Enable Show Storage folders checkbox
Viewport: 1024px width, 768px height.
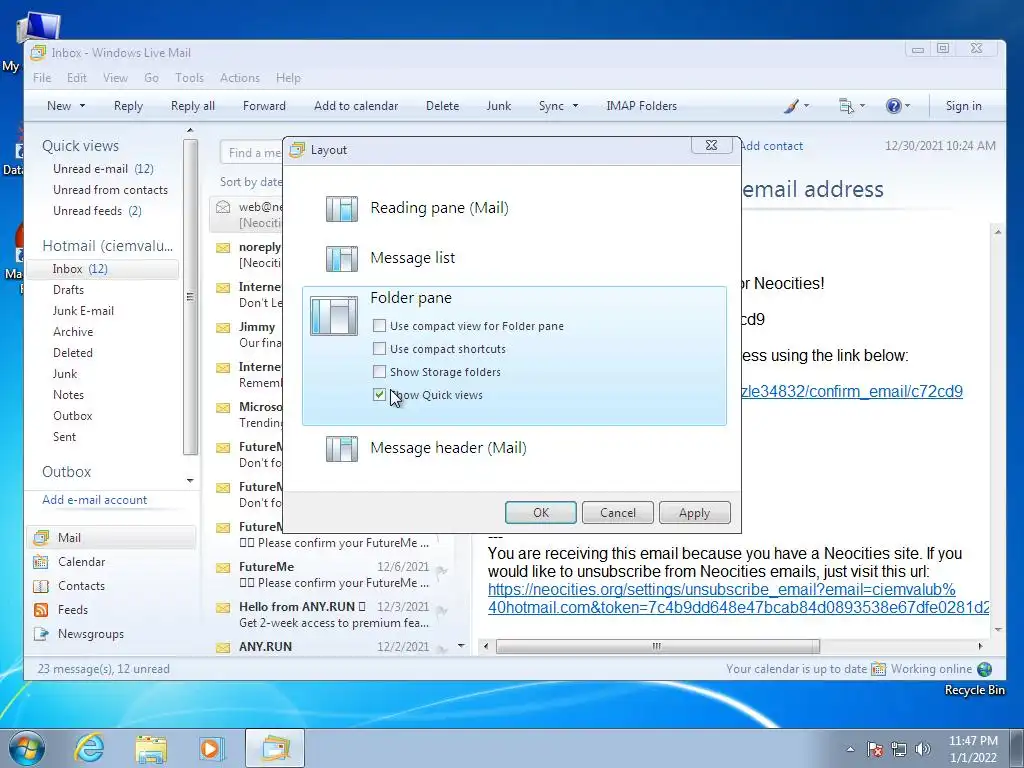(x=379, y=372)
